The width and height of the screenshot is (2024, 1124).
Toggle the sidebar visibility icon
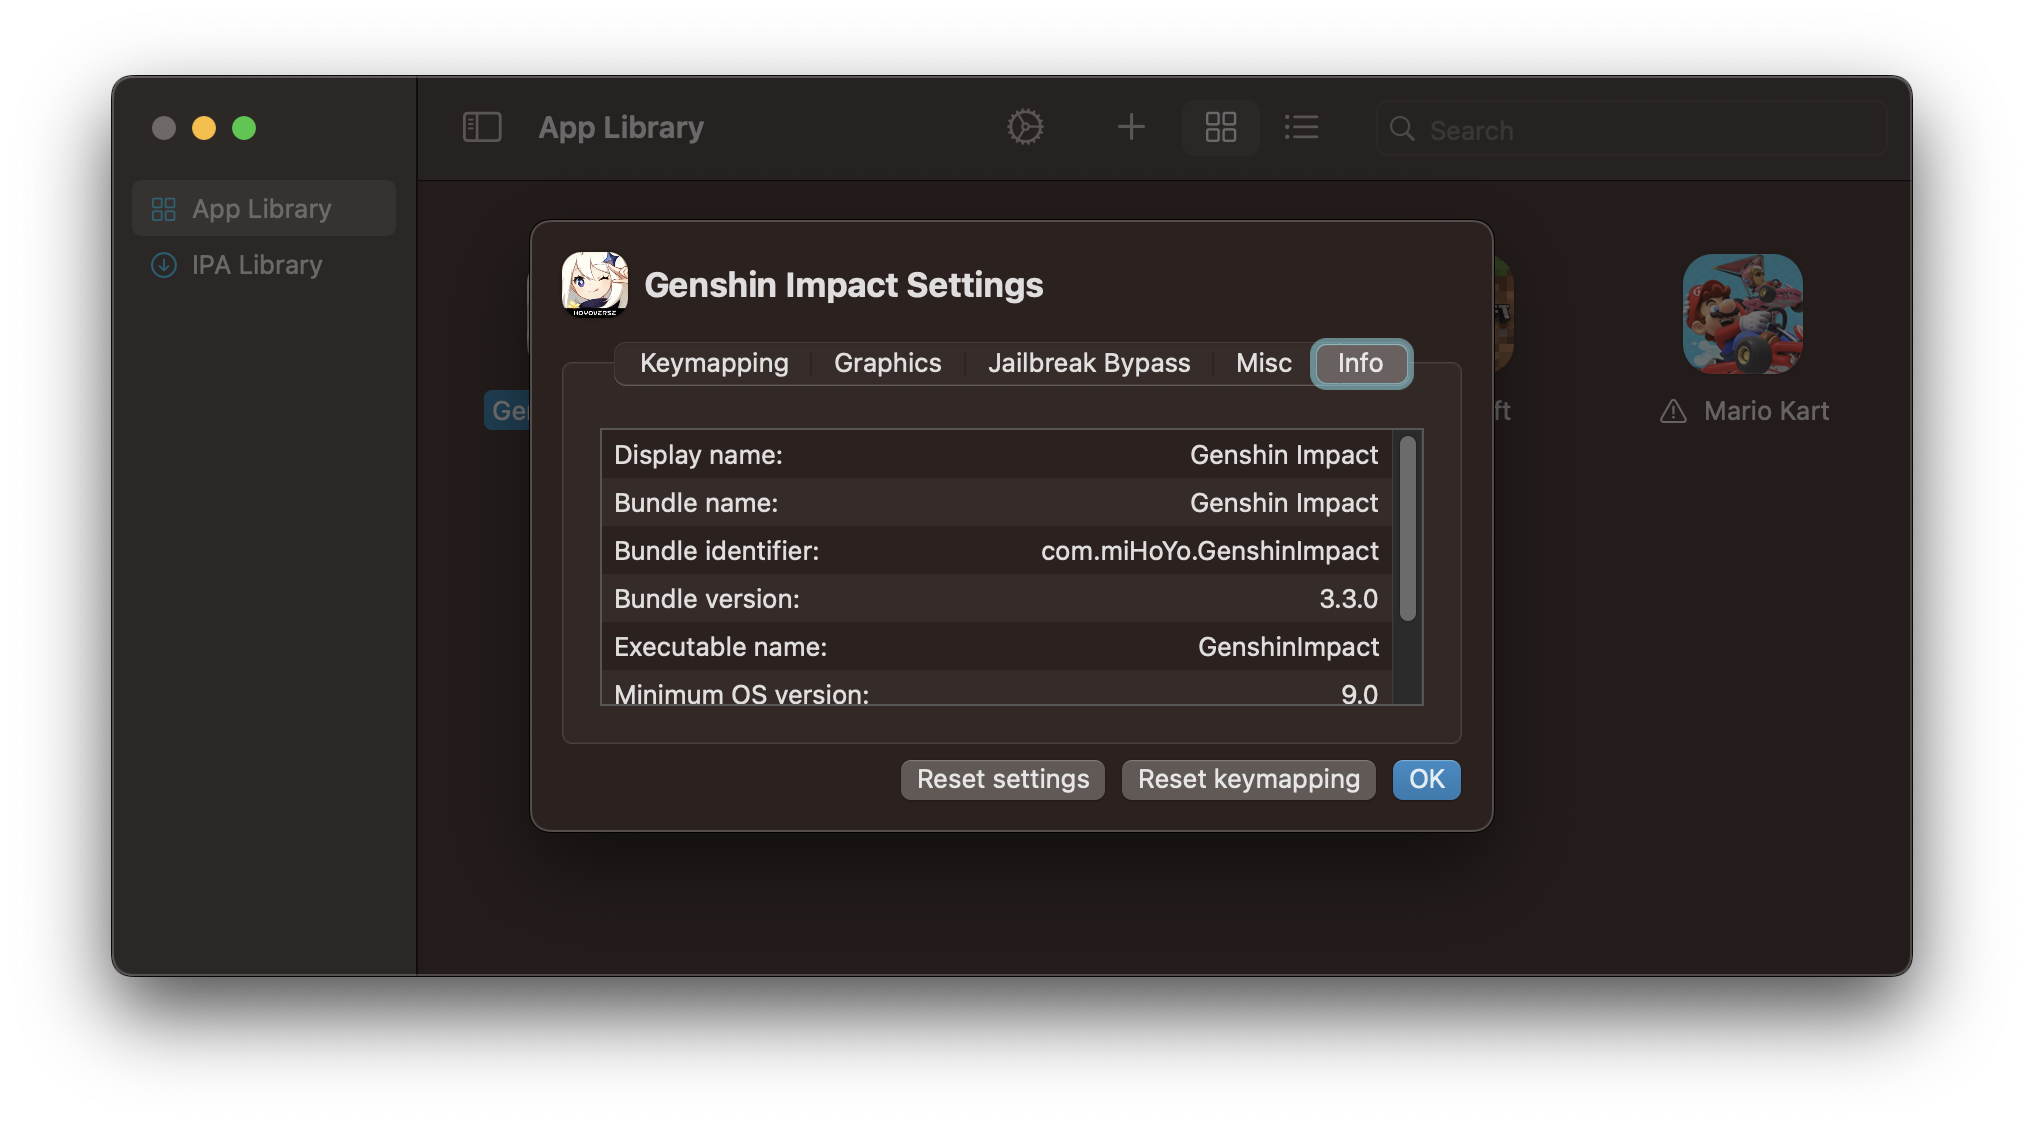pyautogui.click(x=482, y=127)
